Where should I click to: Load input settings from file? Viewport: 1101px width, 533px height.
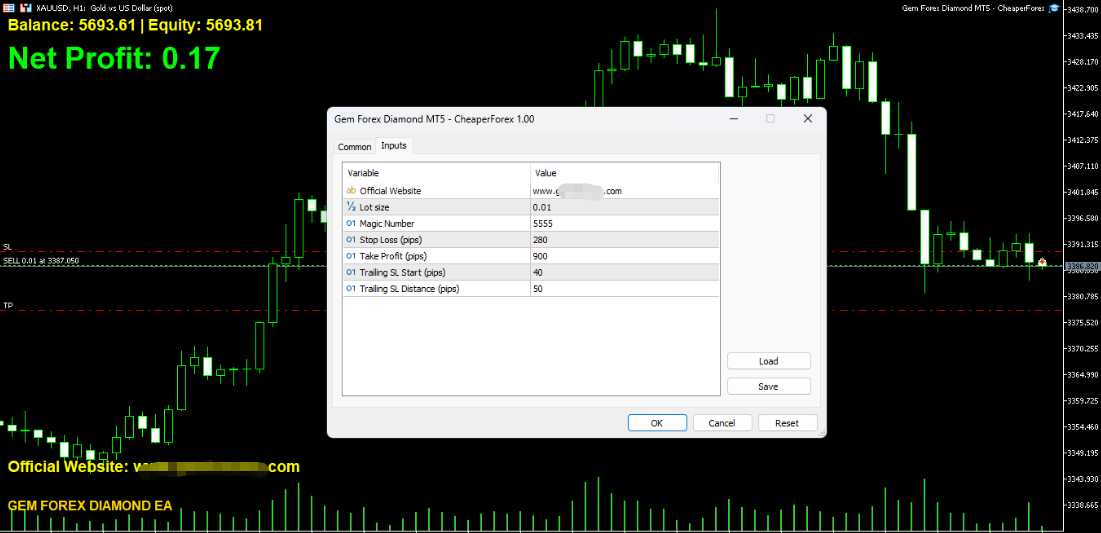768,361
